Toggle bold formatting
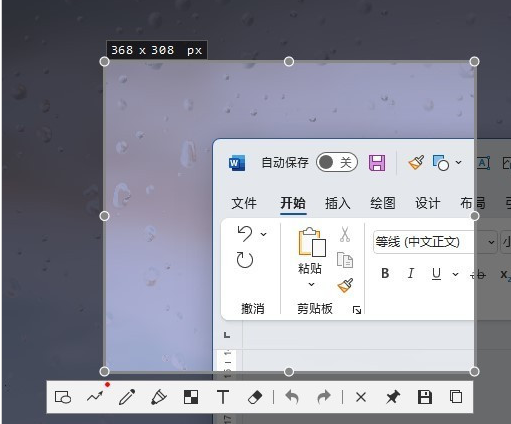The image size is (511, 424). [385, 274]
